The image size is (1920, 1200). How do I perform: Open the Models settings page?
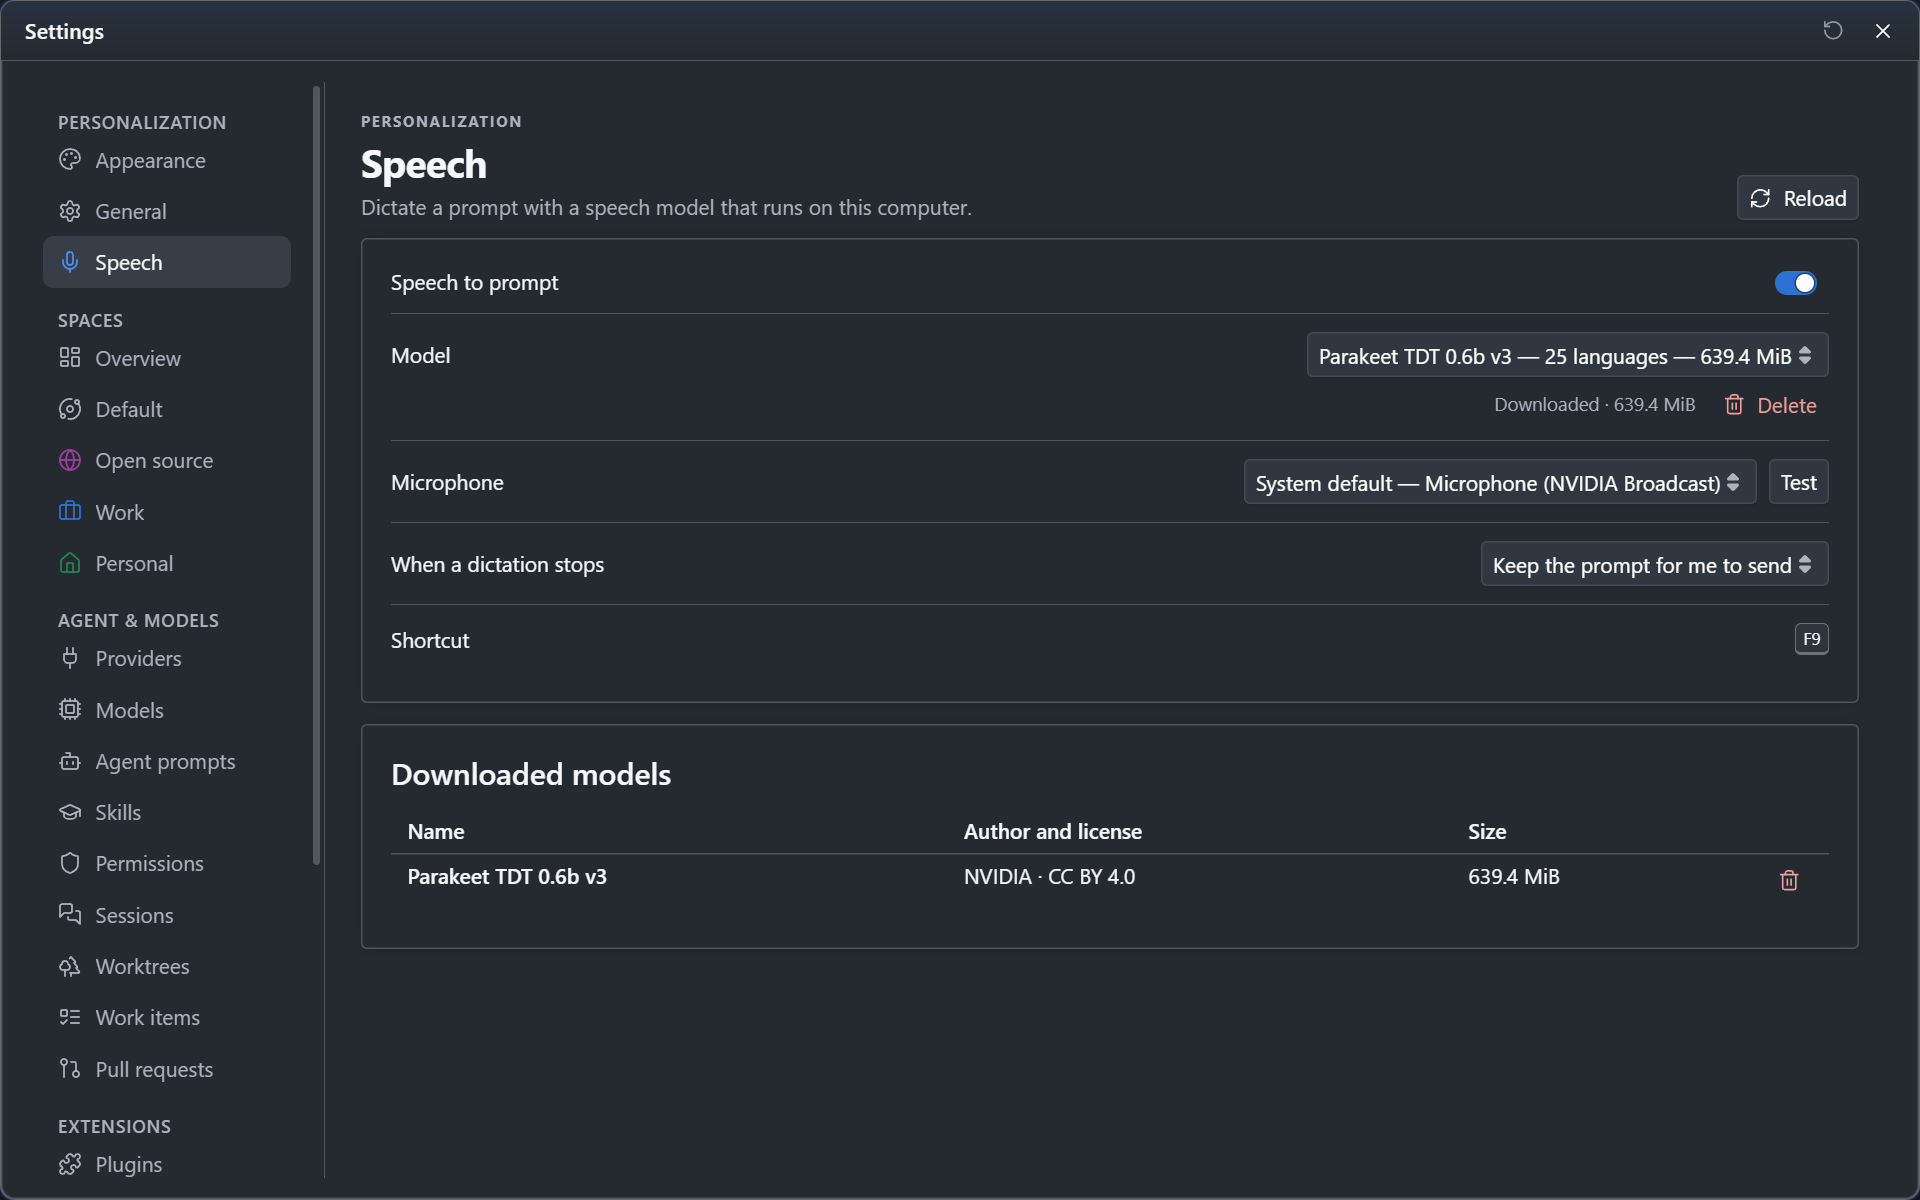[167, 710]
